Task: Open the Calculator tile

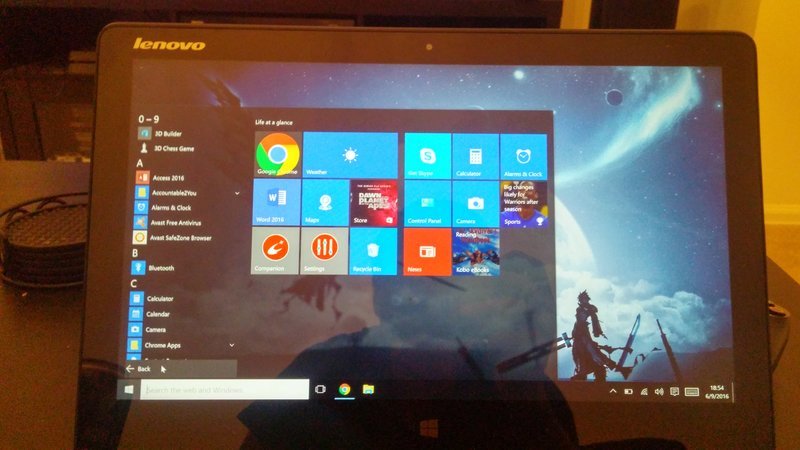Action: 476,157
